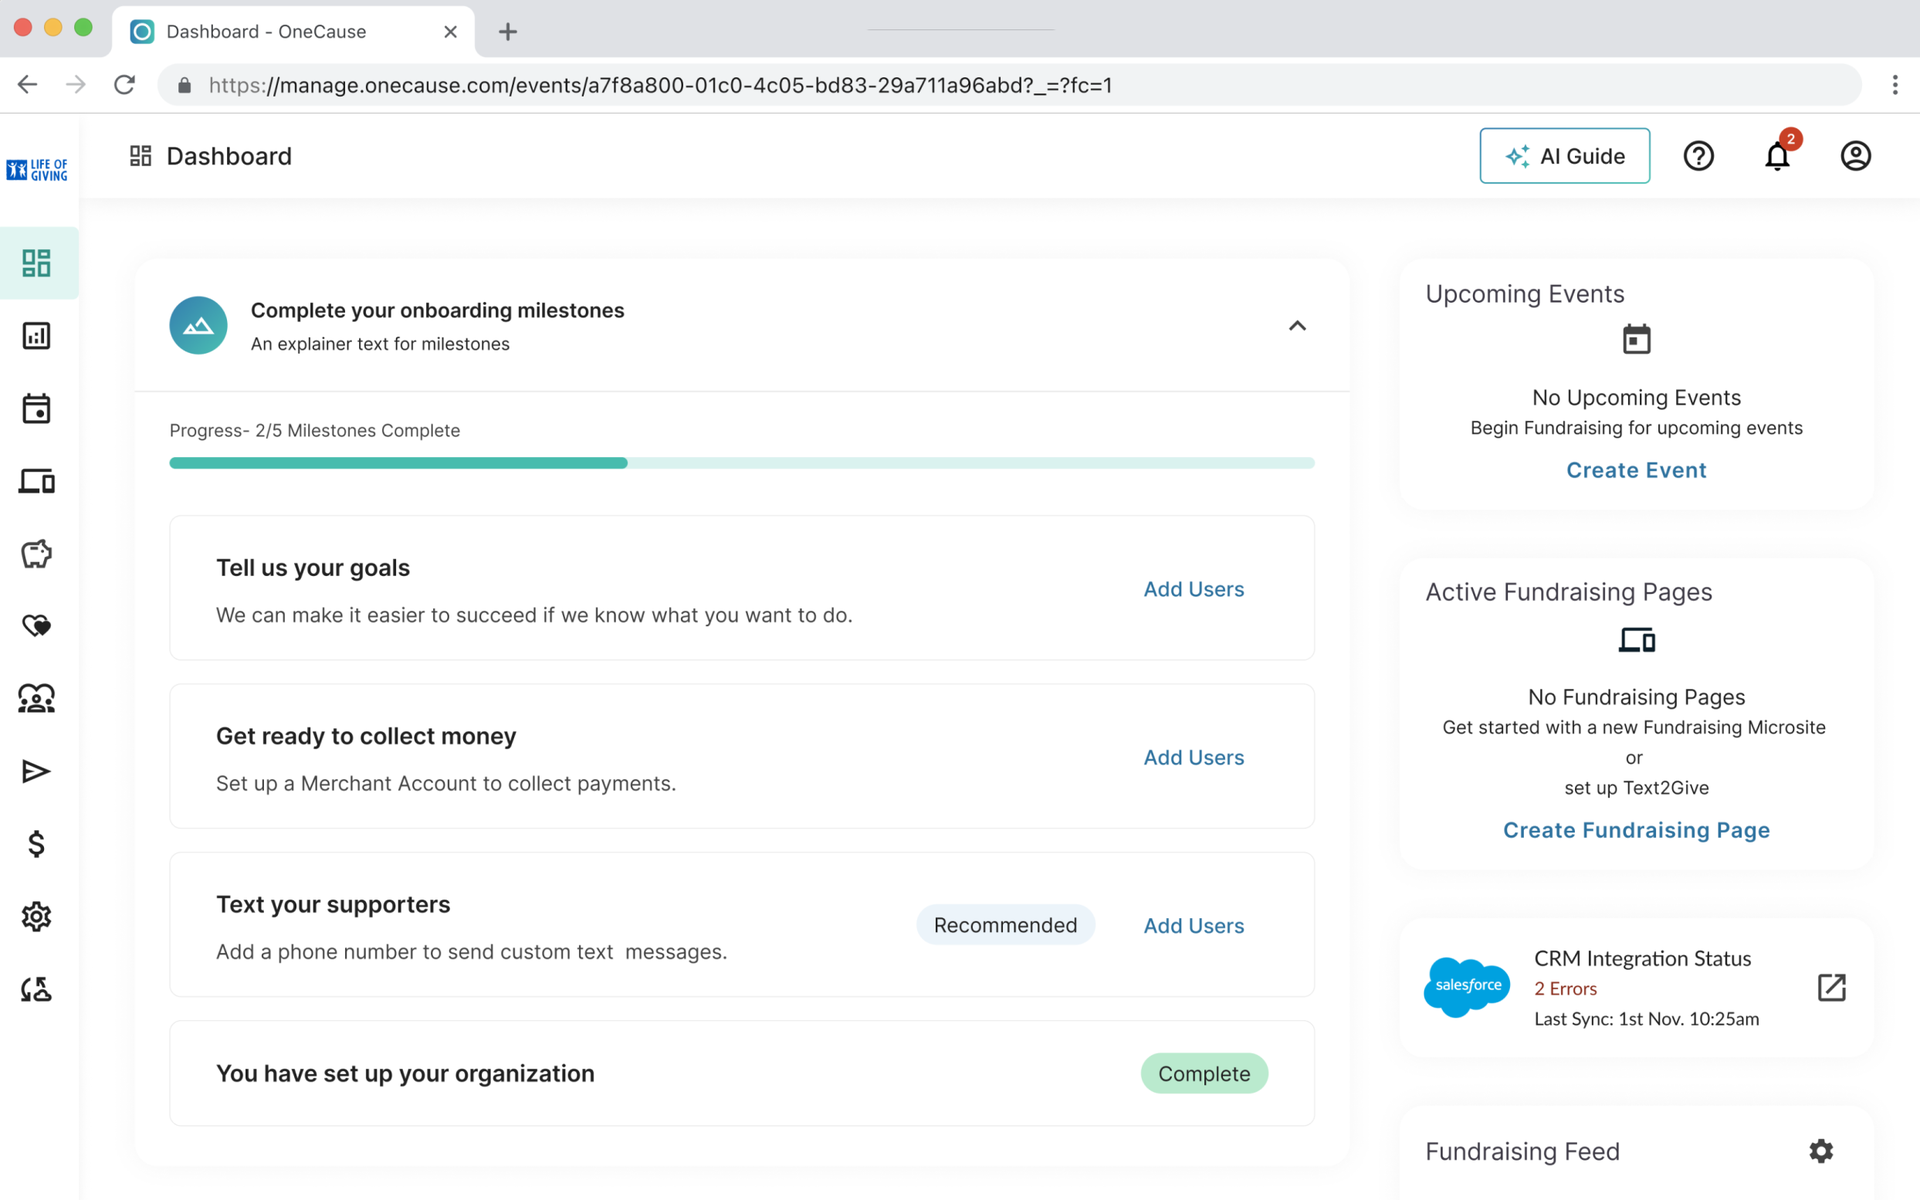Open the user account profile icon
Viewport: 1920px width, 1200px height.
[x=1856, y=156]
